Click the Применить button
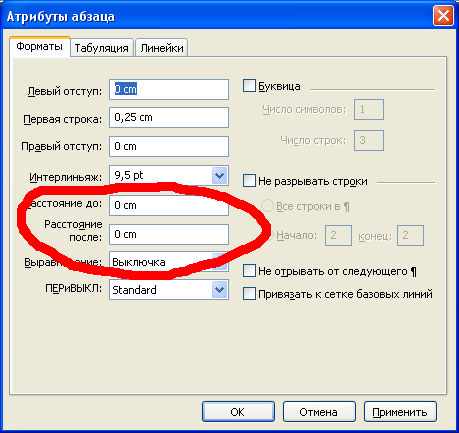Screen dimensions: 459x433 point(400,412)
